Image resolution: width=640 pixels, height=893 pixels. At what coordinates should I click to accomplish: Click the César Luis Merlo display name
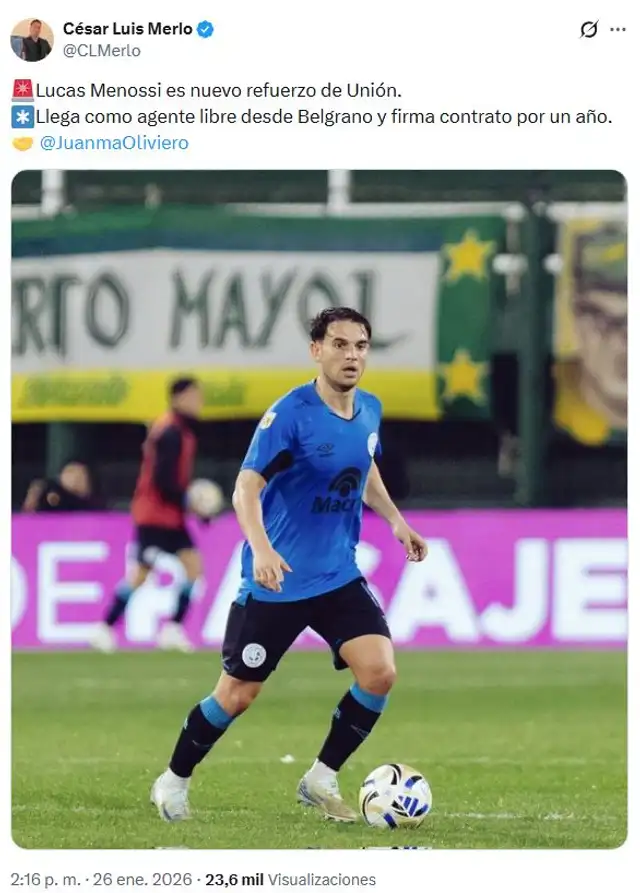click(128, 28)
